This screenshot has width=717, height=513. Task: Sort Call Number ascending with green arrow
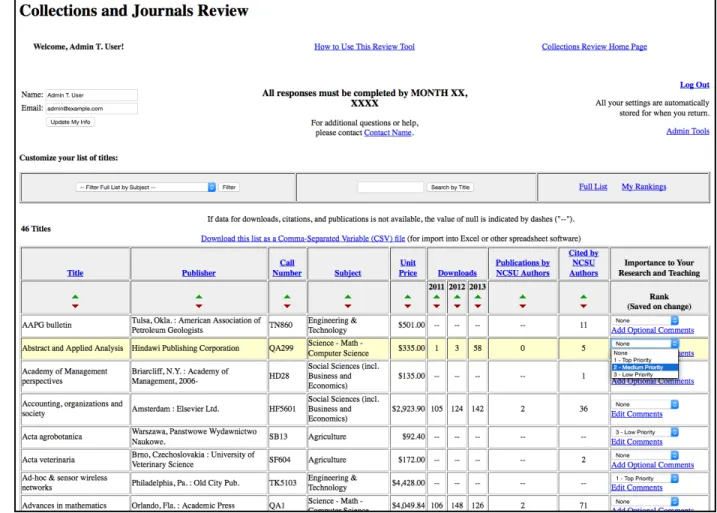click(x=287, y=297)
